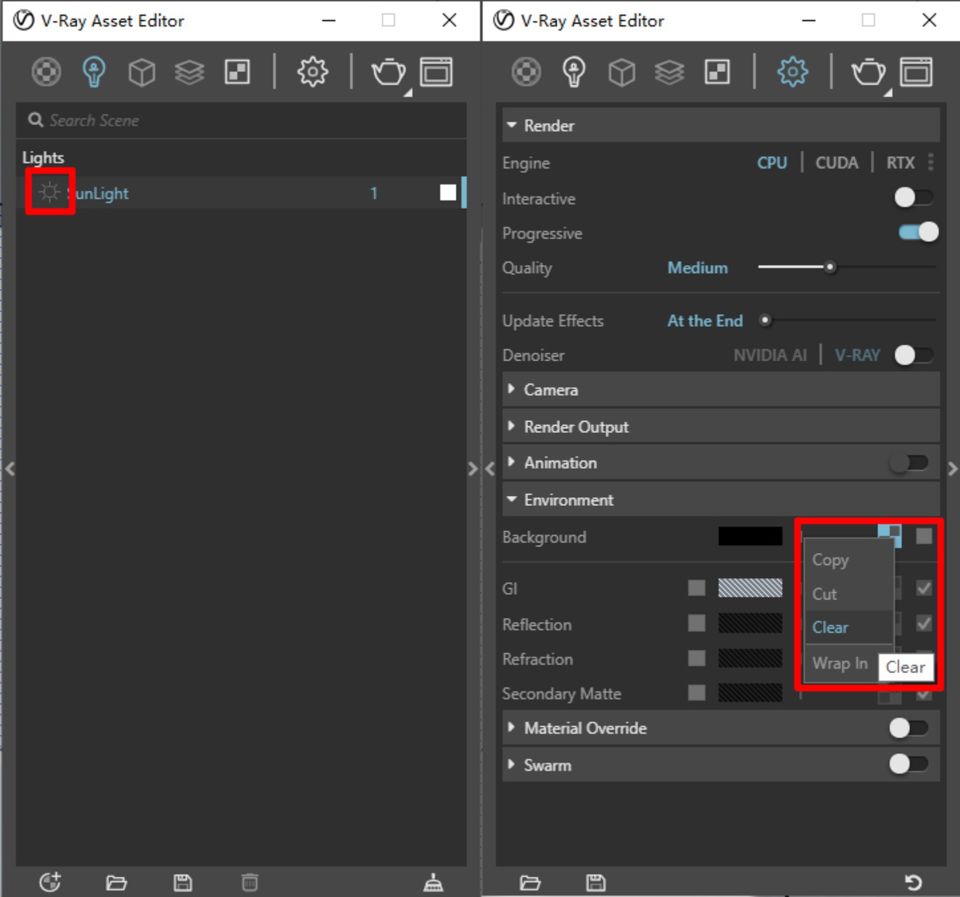Enable the Material Override switch
Viewport: 960px width, 897px height.
(908, 728)
